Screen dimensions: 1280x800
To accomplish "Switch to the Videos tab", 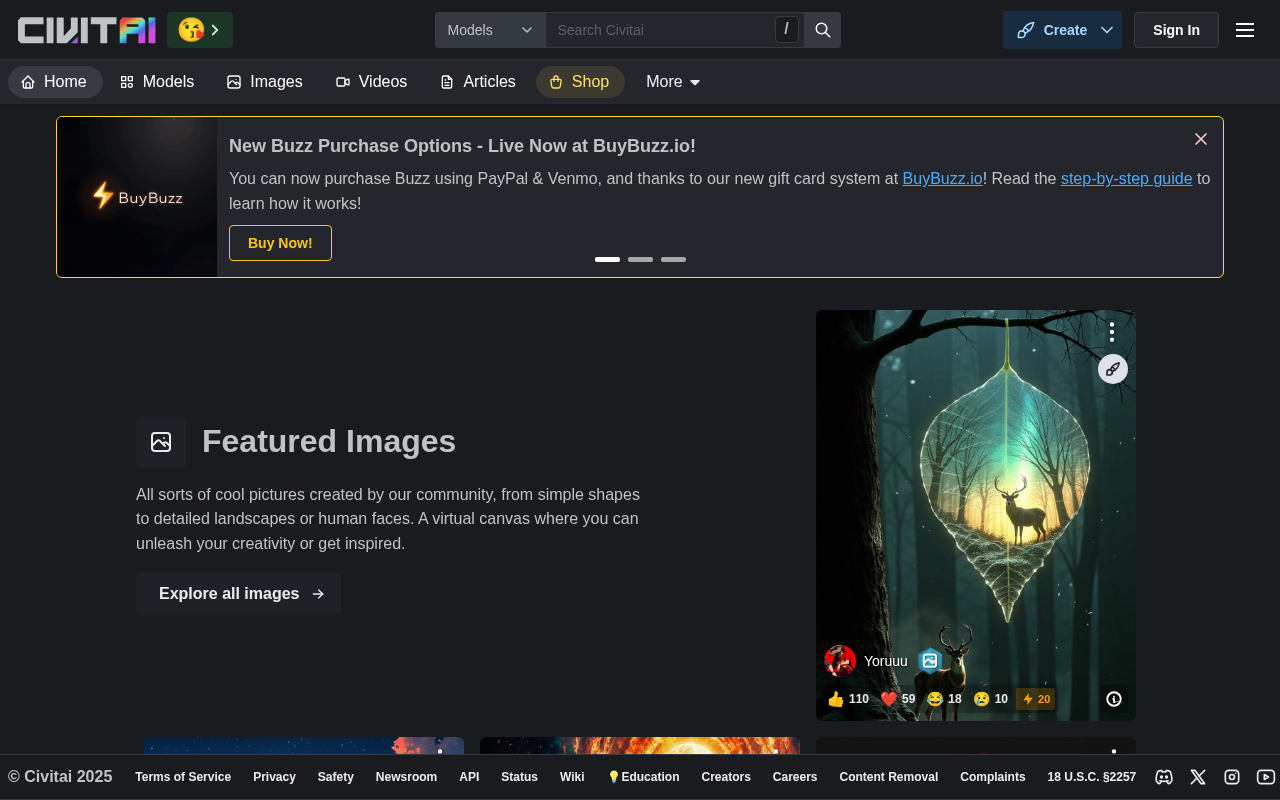I will [371, 82].
